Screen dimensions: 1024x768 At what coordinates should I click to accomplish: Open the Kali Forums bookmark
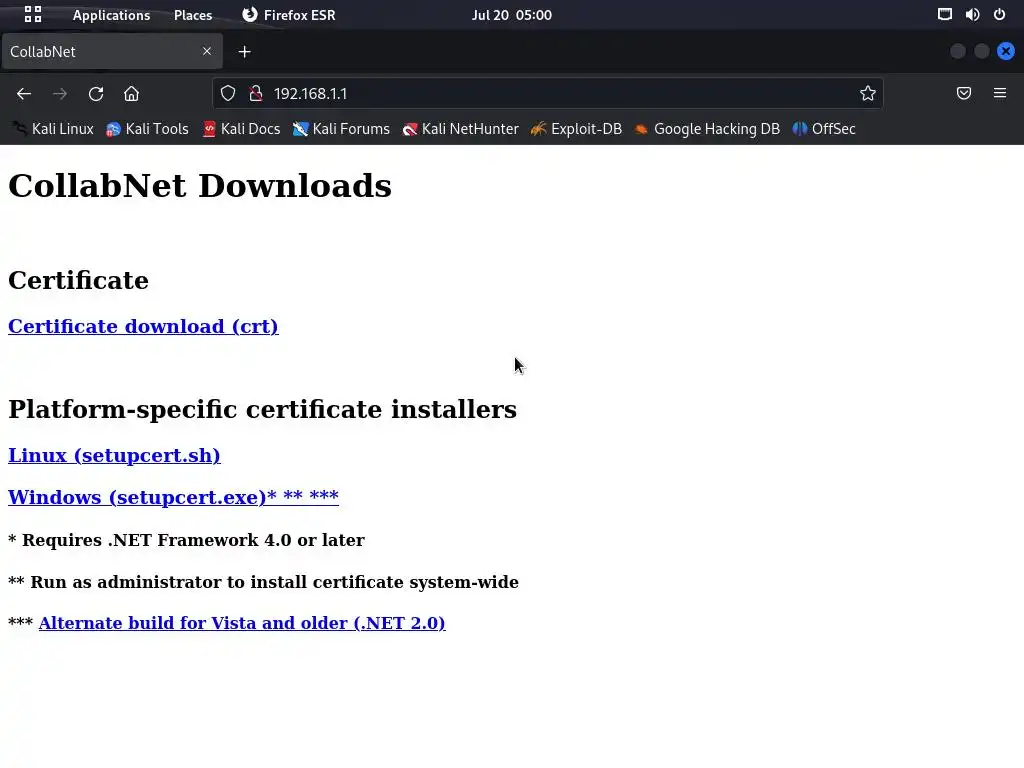point(341,129)
